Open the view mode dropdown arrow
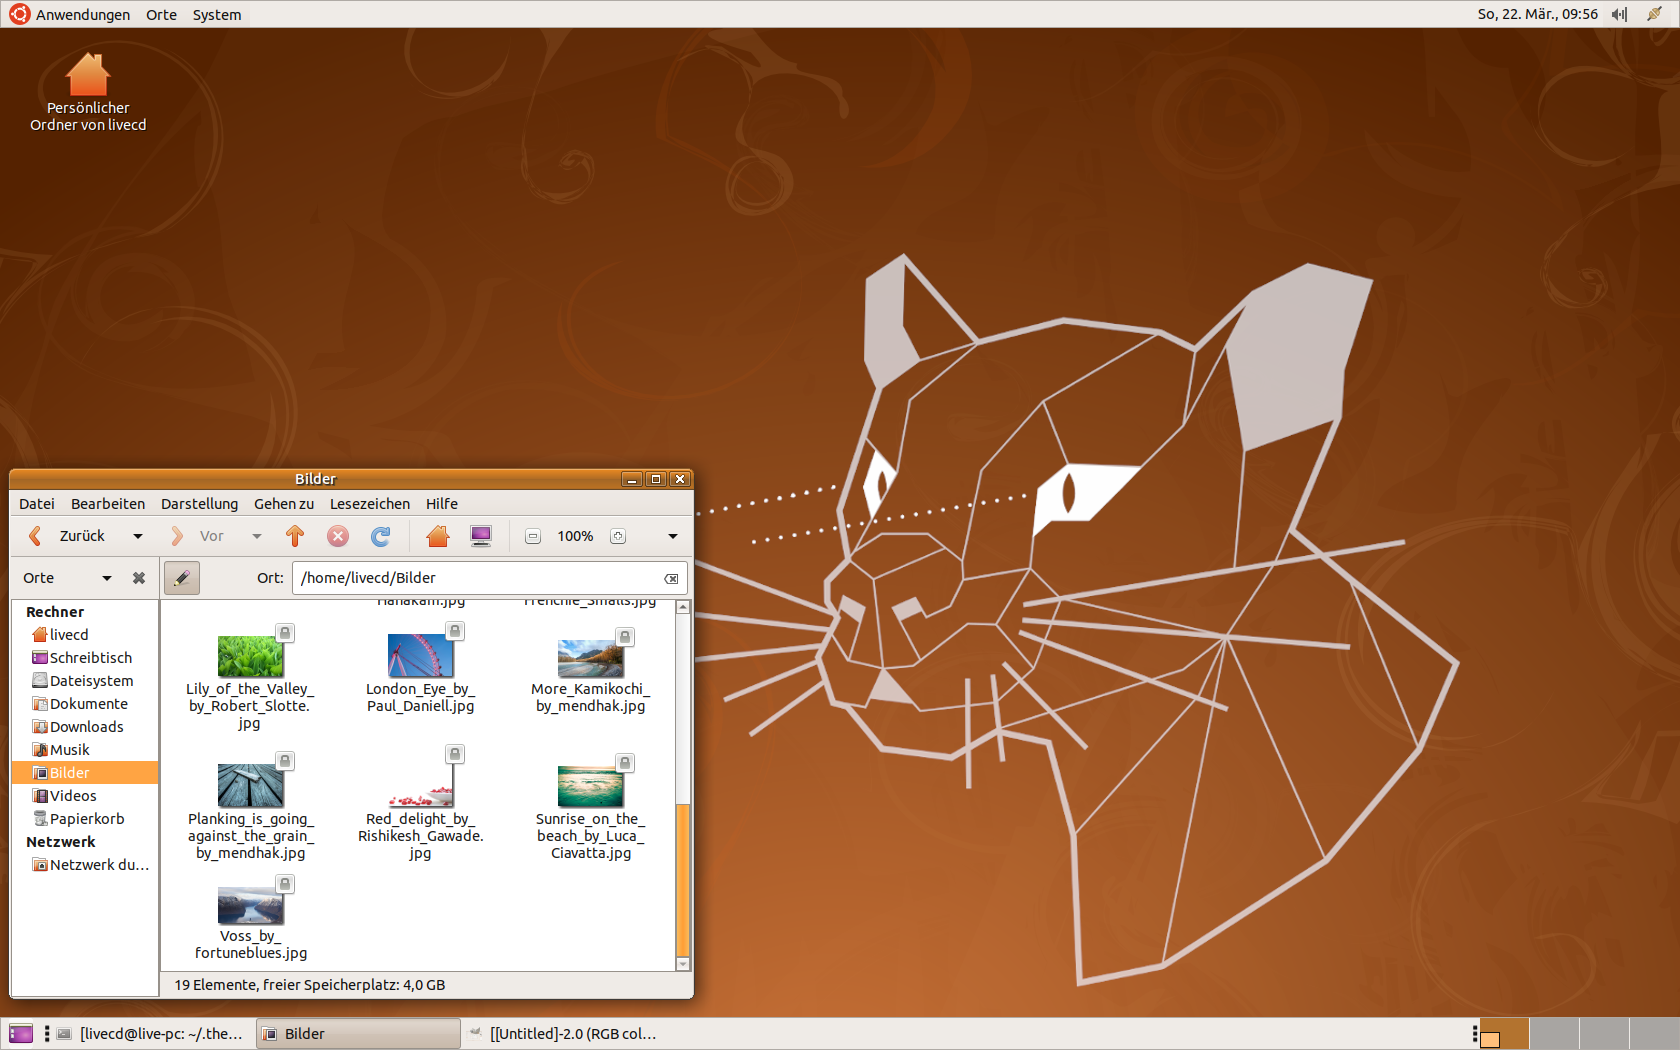 673,537
